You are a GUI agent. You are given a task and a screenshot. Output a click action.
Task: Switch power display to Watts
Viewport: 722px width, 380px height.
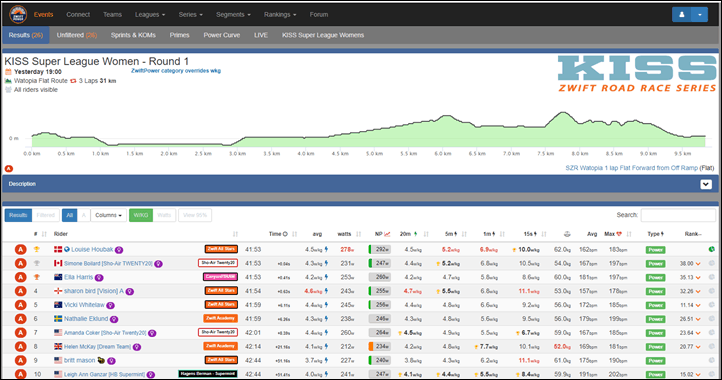click(164, 215)
